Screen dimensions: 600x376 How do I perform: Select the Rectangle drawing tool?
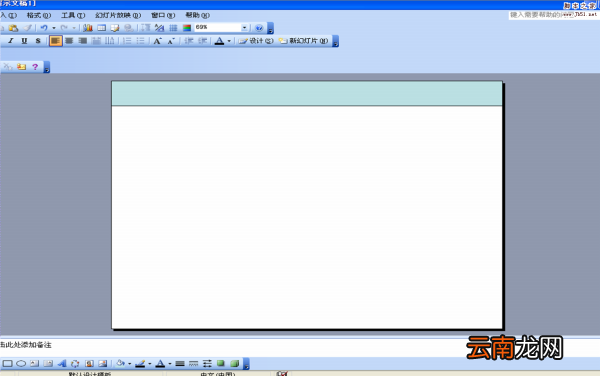8,363
